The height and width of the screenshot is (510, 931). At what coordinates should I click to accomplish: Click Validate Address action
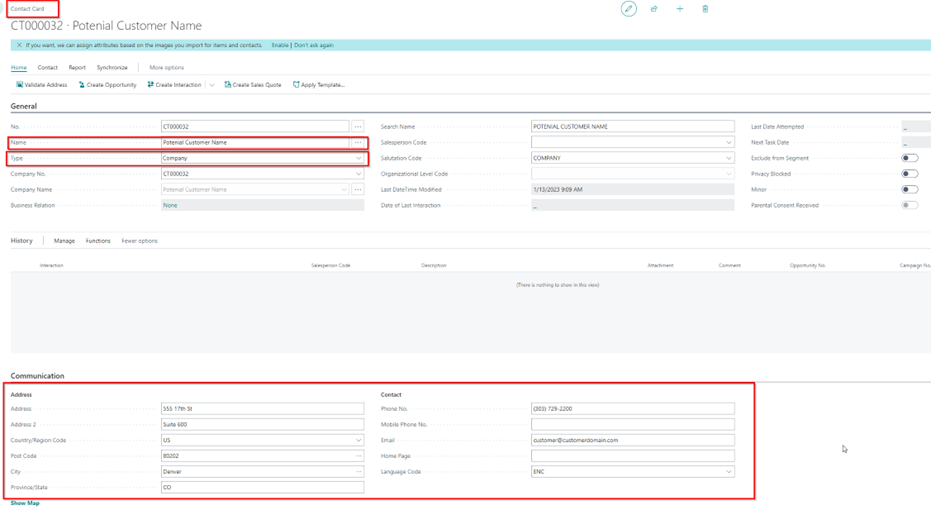pyautogui.click(x=42, y=85)
